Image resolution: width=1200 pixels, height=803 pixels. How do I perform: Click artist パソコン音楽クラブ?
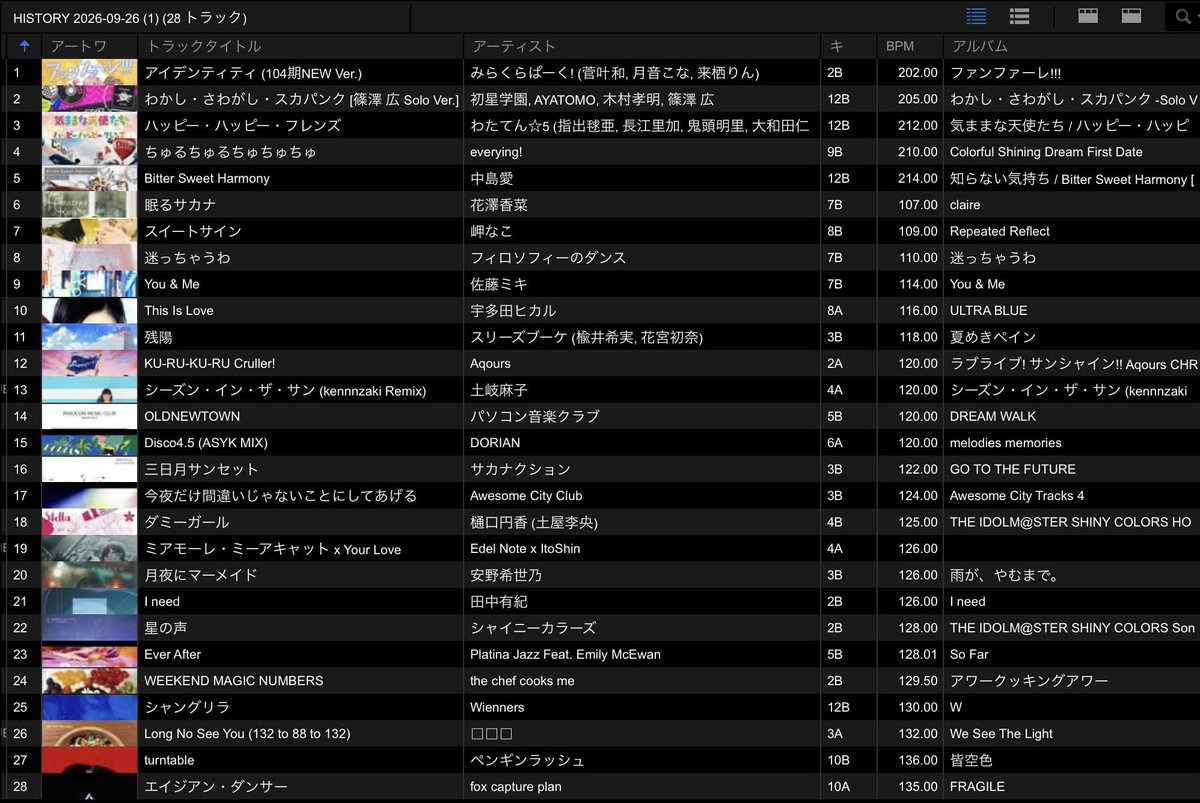pos(535,416)
